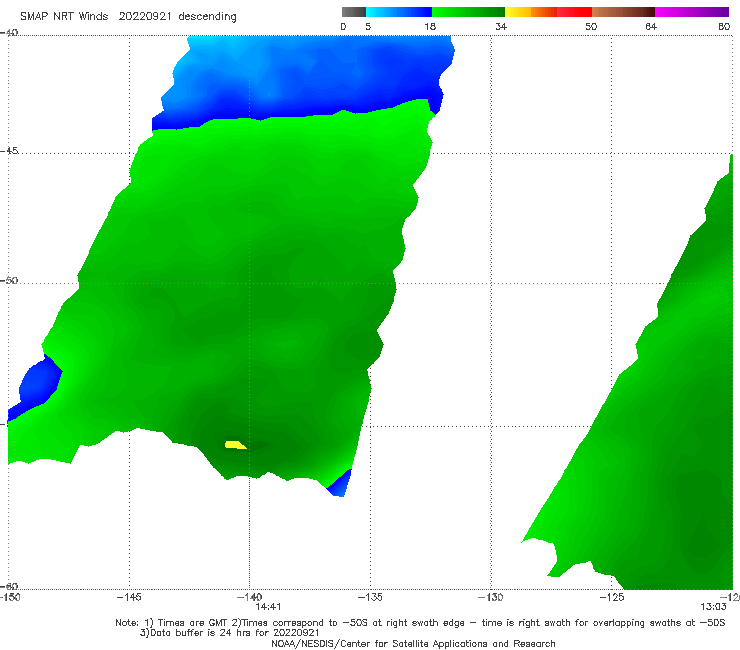Click the small blue triangle at the swath's bottom tip
Viewport: 740px width, 650px height.
click(x=342, y=485)
